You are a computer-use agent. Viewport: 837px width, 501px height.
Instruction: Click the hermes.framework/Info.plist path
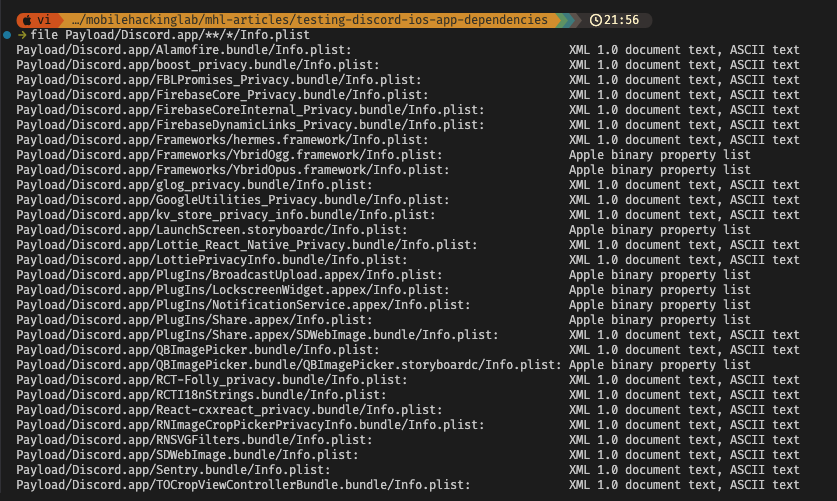[222, 140]
